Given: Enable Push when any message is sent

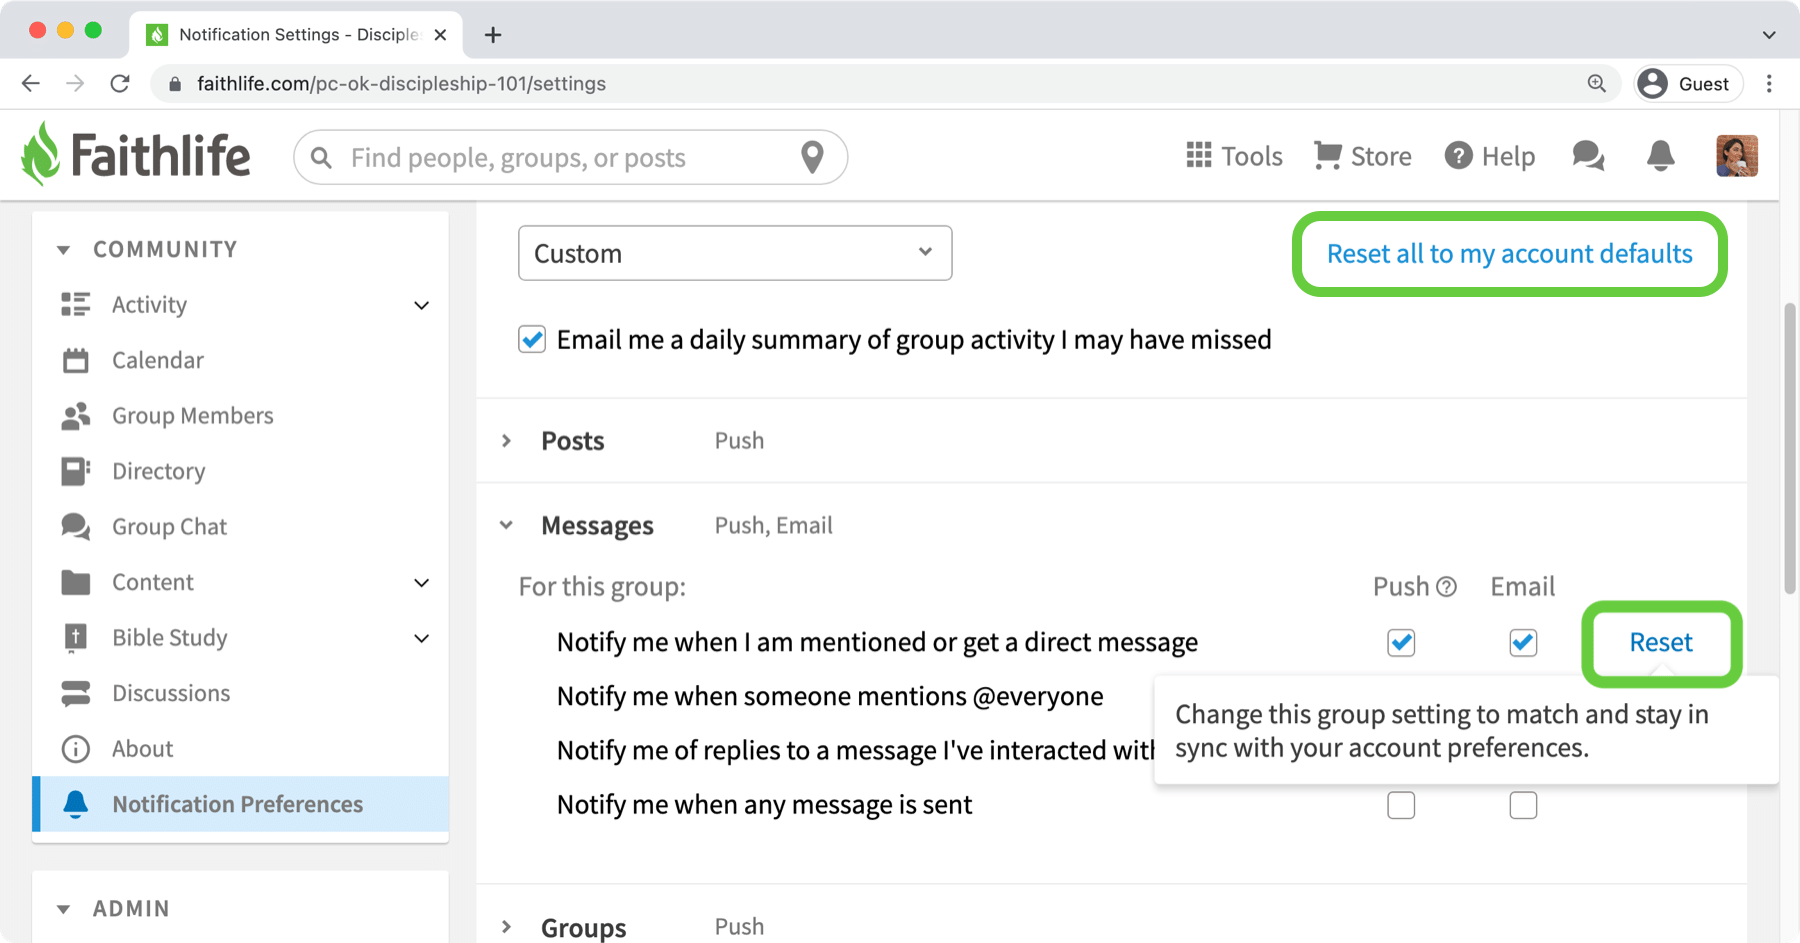Looking at the screenshot, I should [1401, 805].
